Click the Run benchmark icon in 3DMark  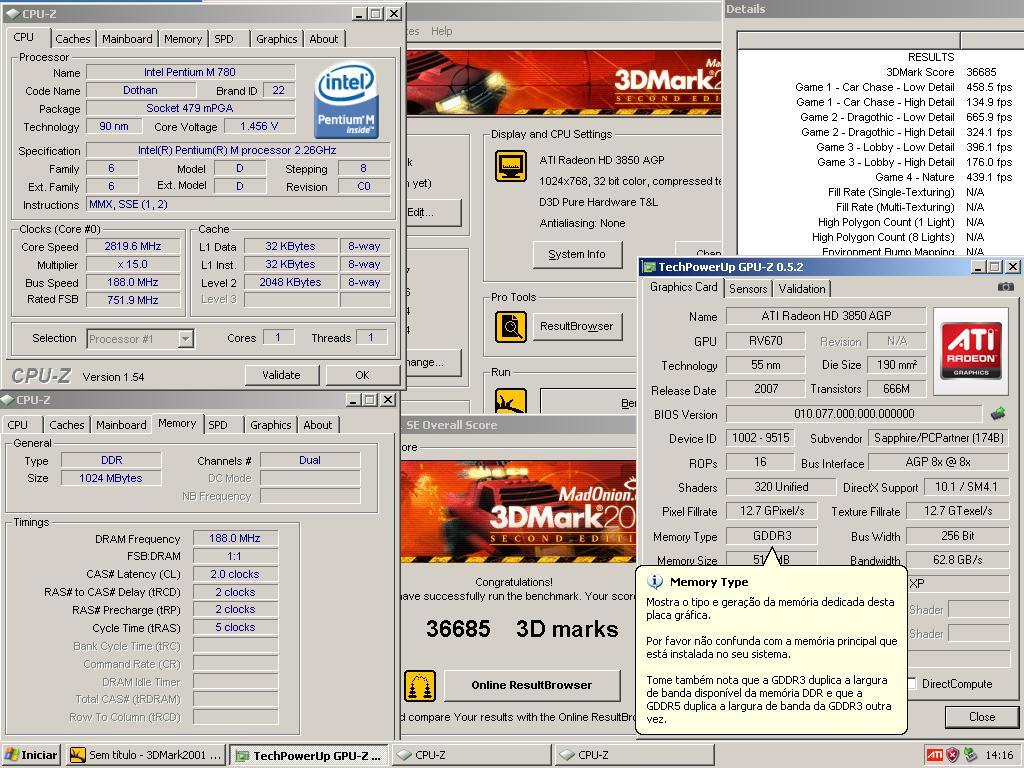[511, 401]
